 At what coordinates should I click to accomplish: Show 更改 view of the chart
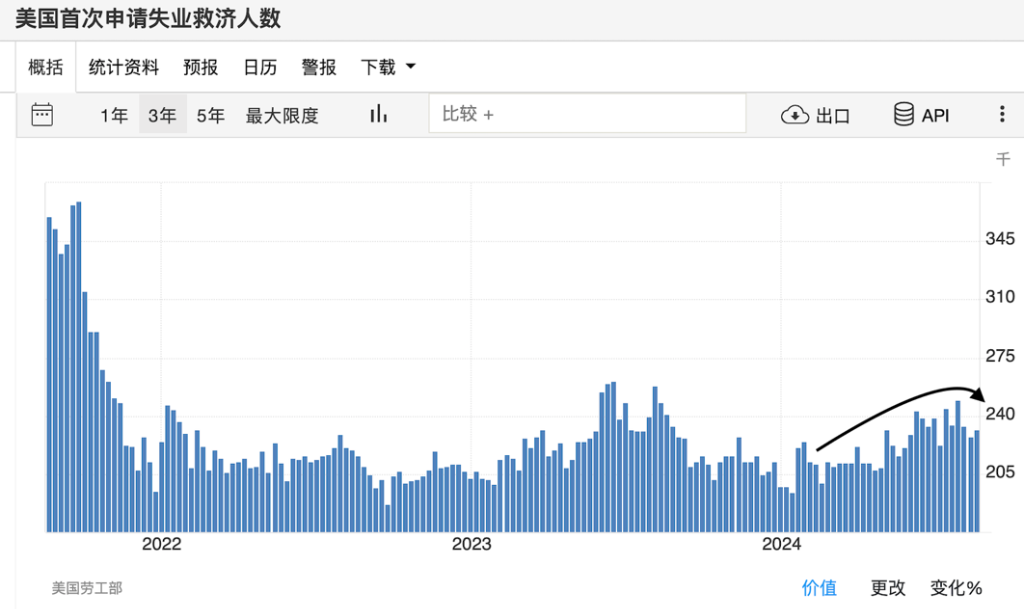pyautogui.click(x=888, y=588)
